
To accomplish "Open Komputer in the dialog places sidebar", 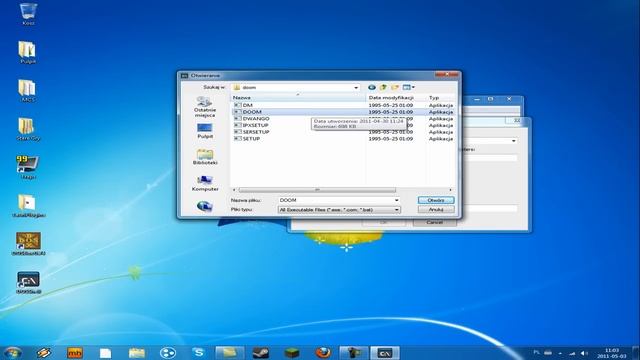I will (205, 183).
